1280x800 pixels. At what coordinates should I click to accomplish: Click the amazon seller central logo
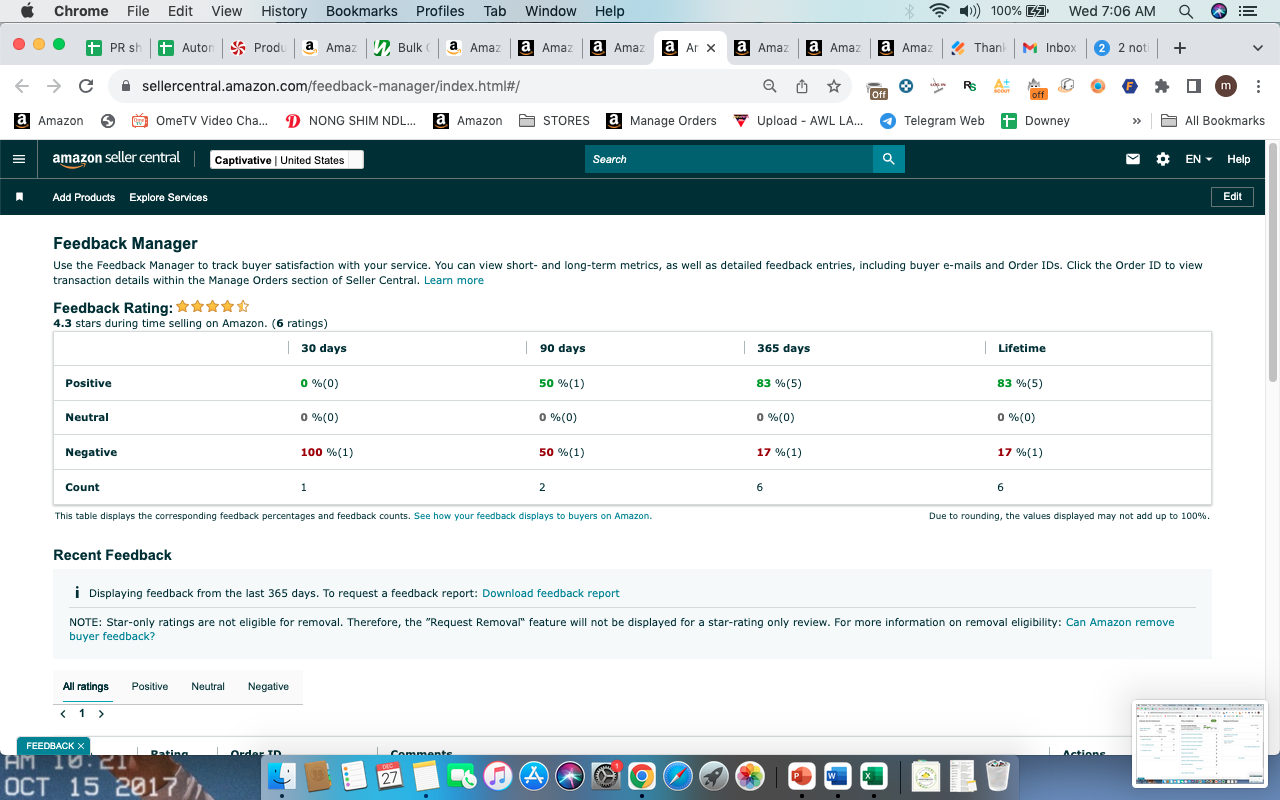pyautogui.click(x=116, y=159)
